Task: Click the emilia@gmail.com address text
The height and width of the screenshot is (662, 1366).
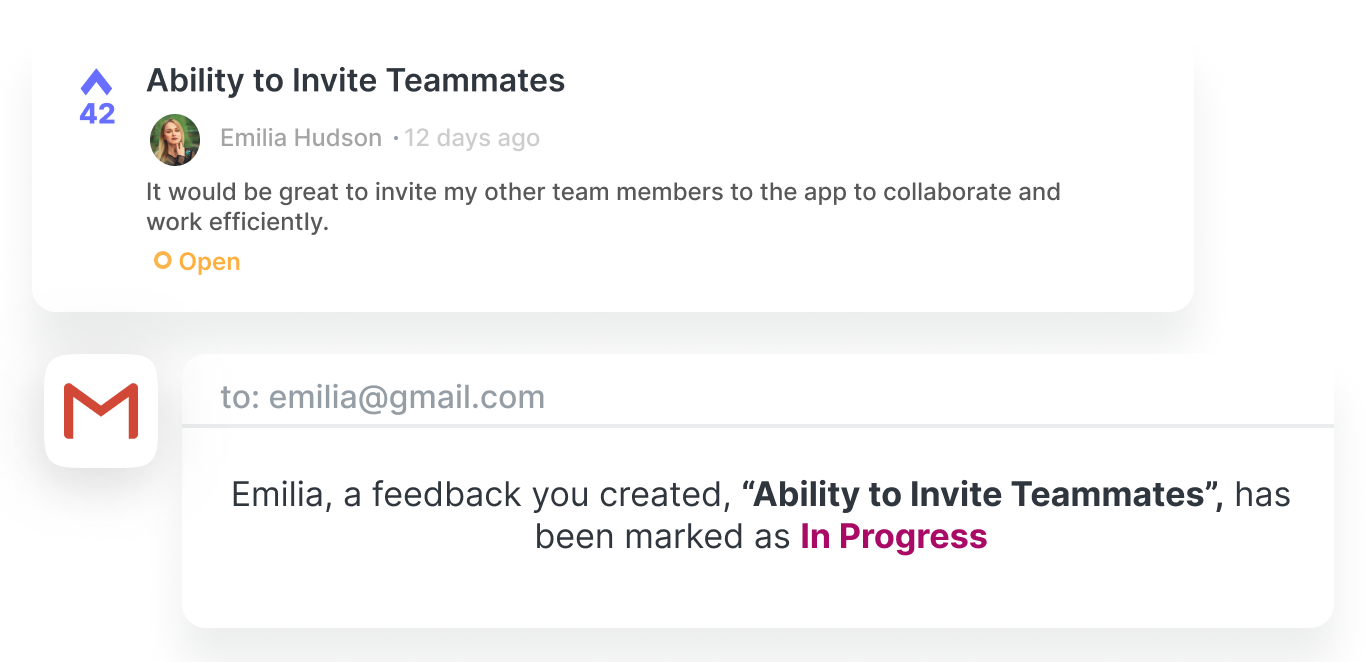Action: coord(407,398)
